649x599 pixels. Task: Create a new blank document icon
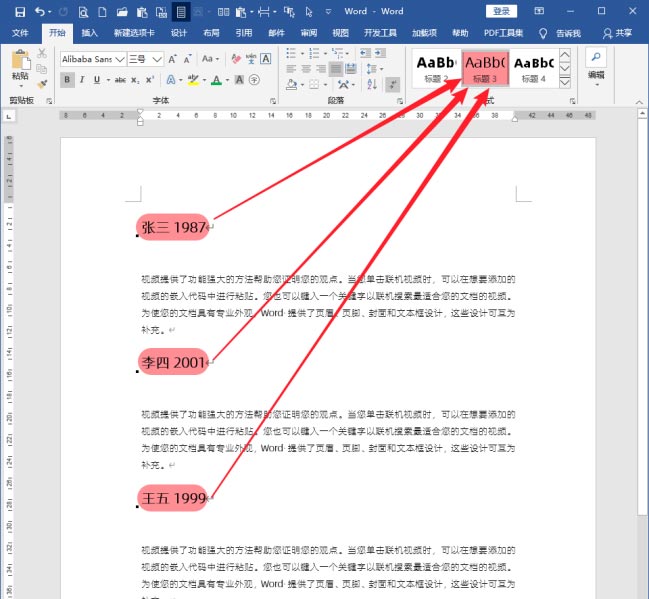(x=102, y=12)
